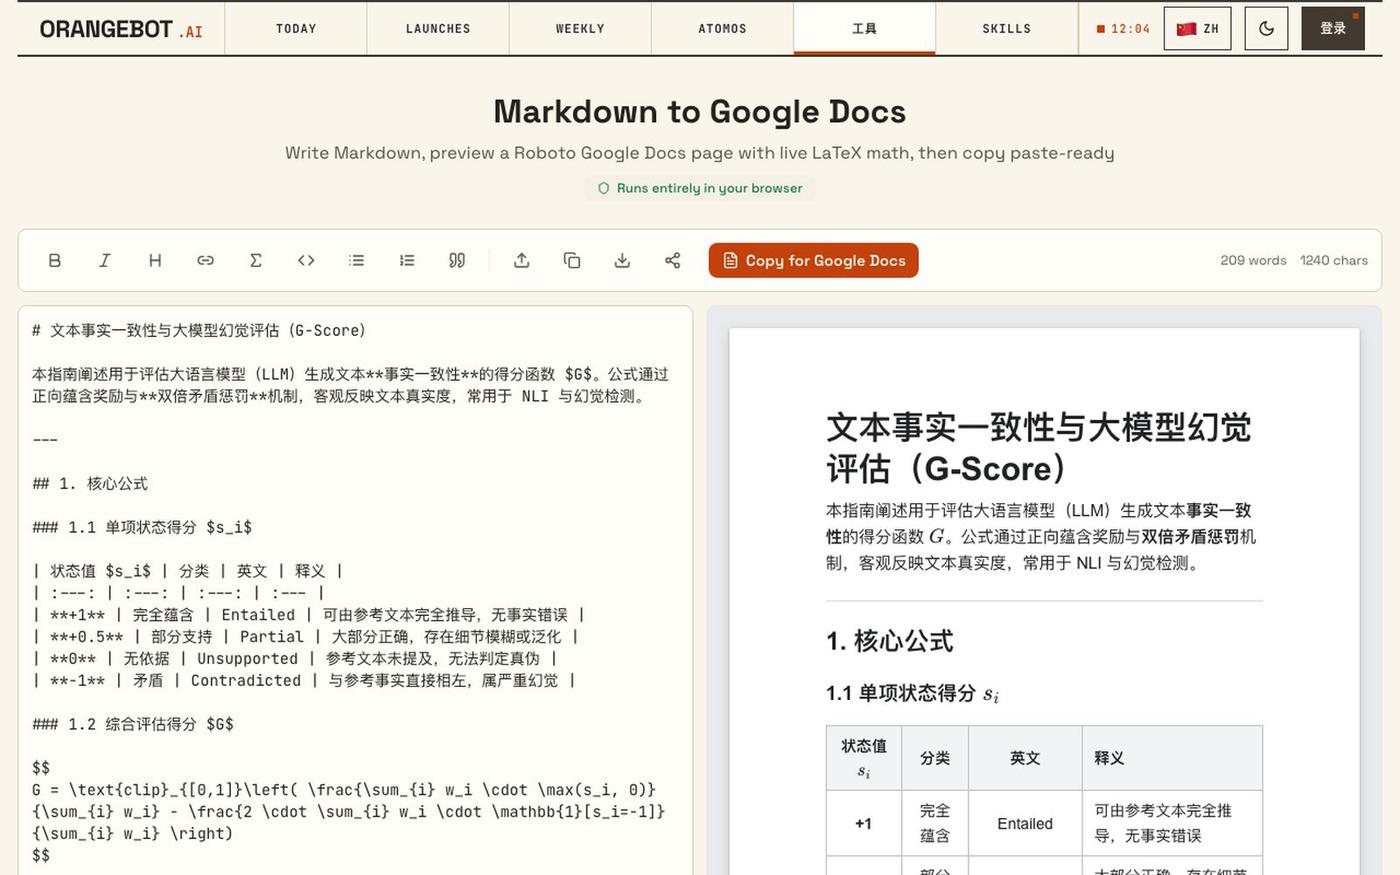Go to ORANGEBOT.AI home logo
The width and height of the screenshot is (1400, 875).
coord(121,29)
